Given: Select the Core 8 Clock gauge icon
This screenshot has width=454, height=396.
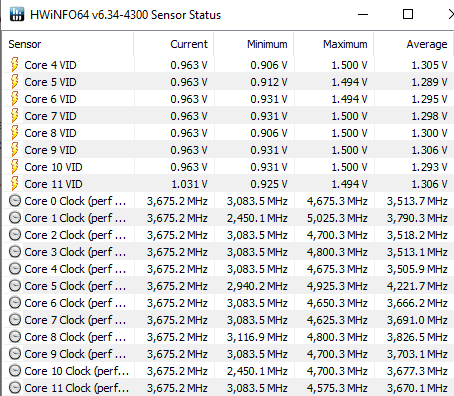Looking at the screenshot, I should tap(15, 337).
